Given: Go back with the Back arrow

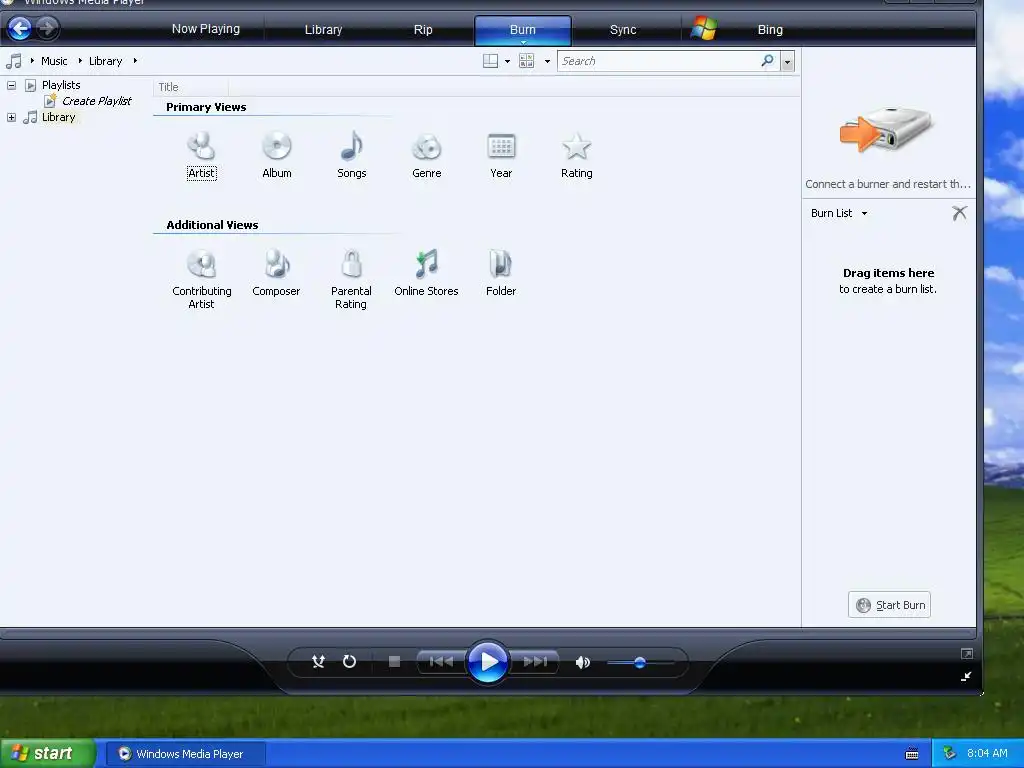Looking at the screenshot, I should tap(20, 28).
